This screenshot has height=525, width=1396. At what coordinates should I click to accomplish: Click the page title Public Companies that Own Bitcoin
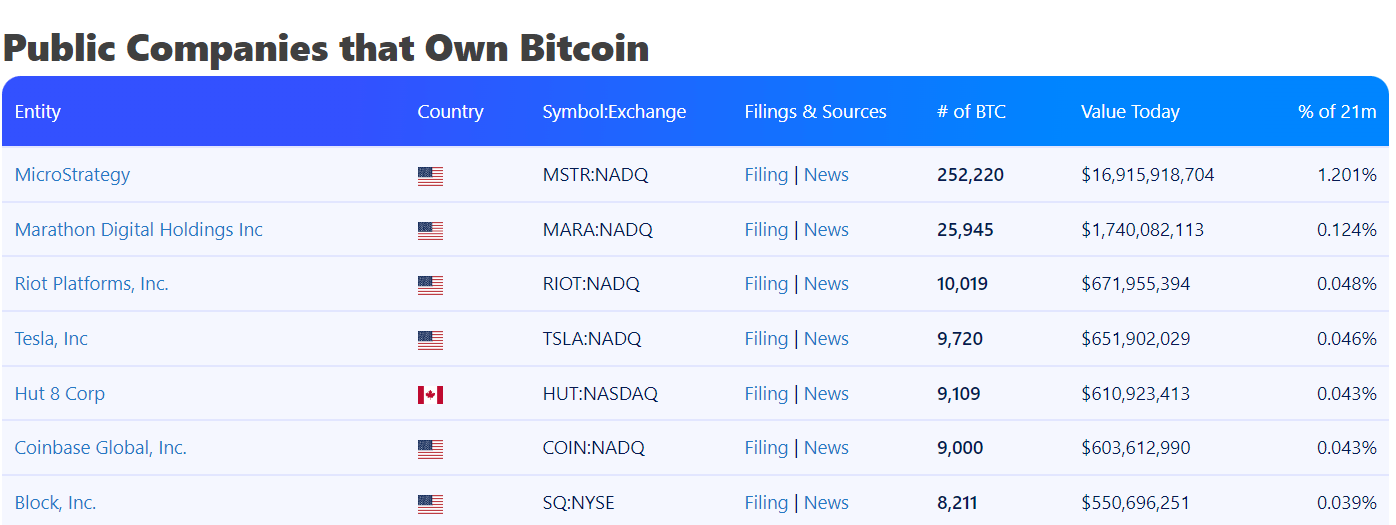(x=326, y=48)
